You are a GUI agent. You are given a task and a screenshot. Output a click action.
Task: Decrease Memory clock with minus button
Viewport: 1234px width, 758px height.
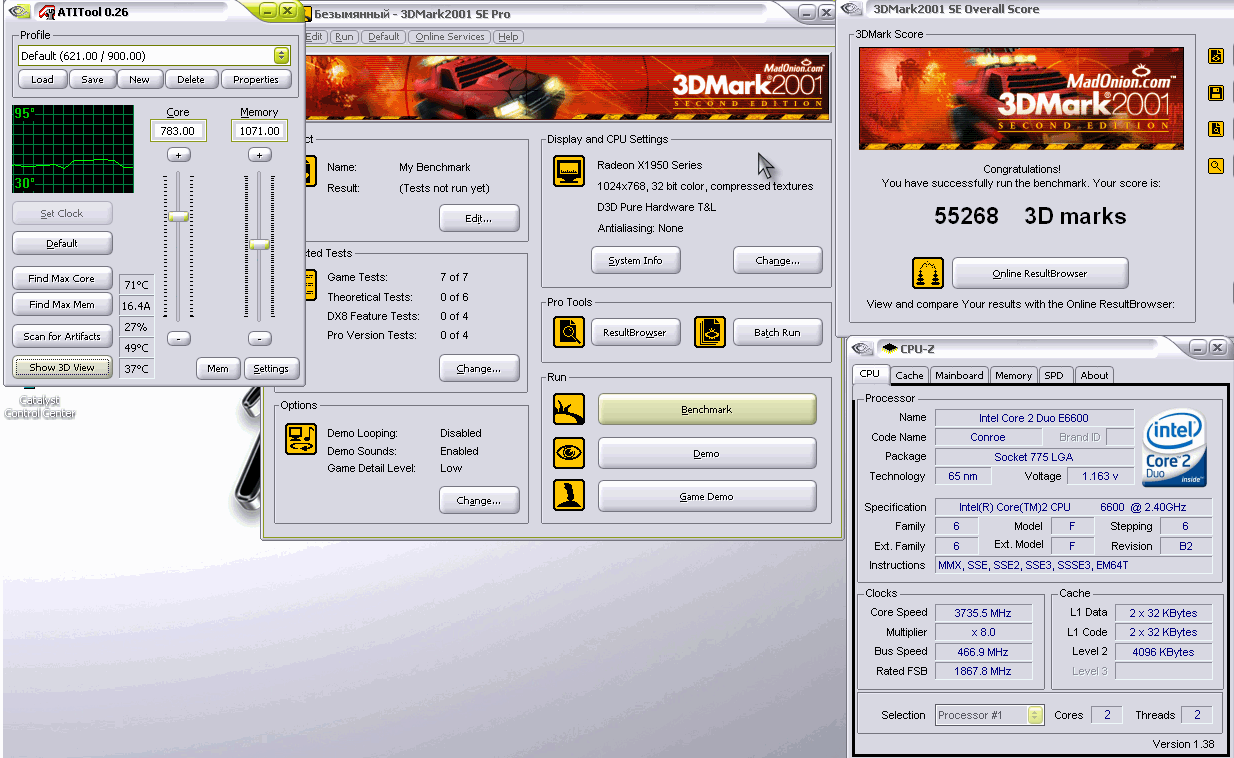click(259, 339)
